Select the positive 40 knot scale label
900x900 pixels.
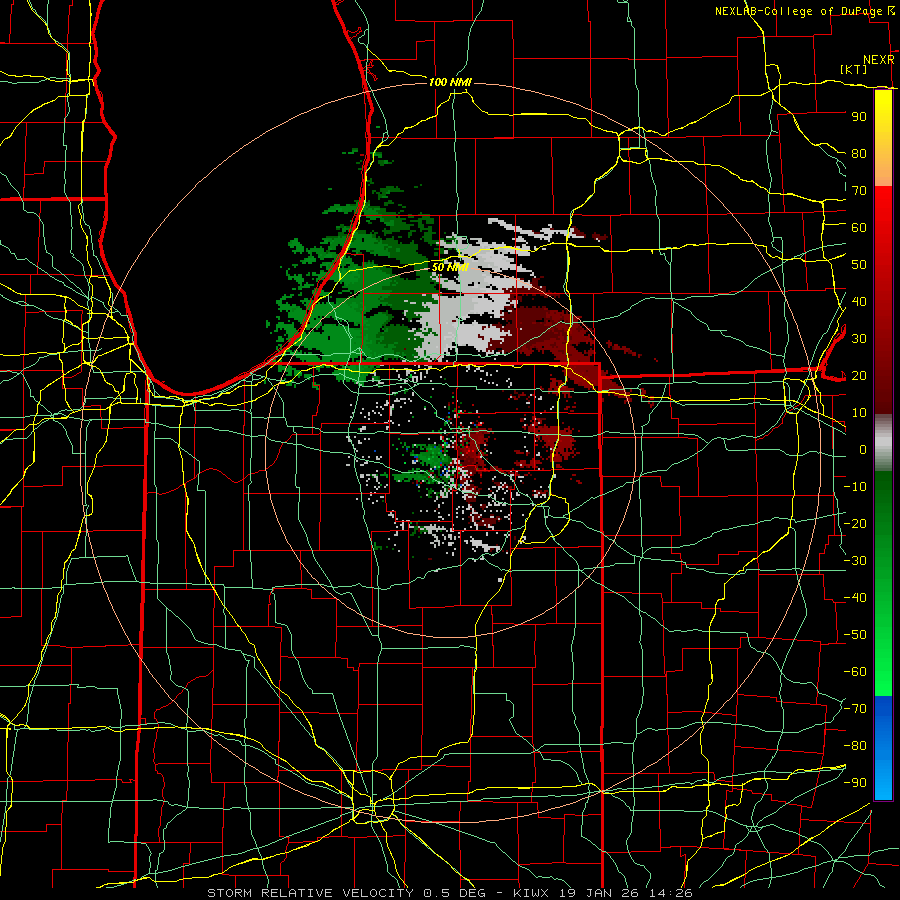pos(859,302)
